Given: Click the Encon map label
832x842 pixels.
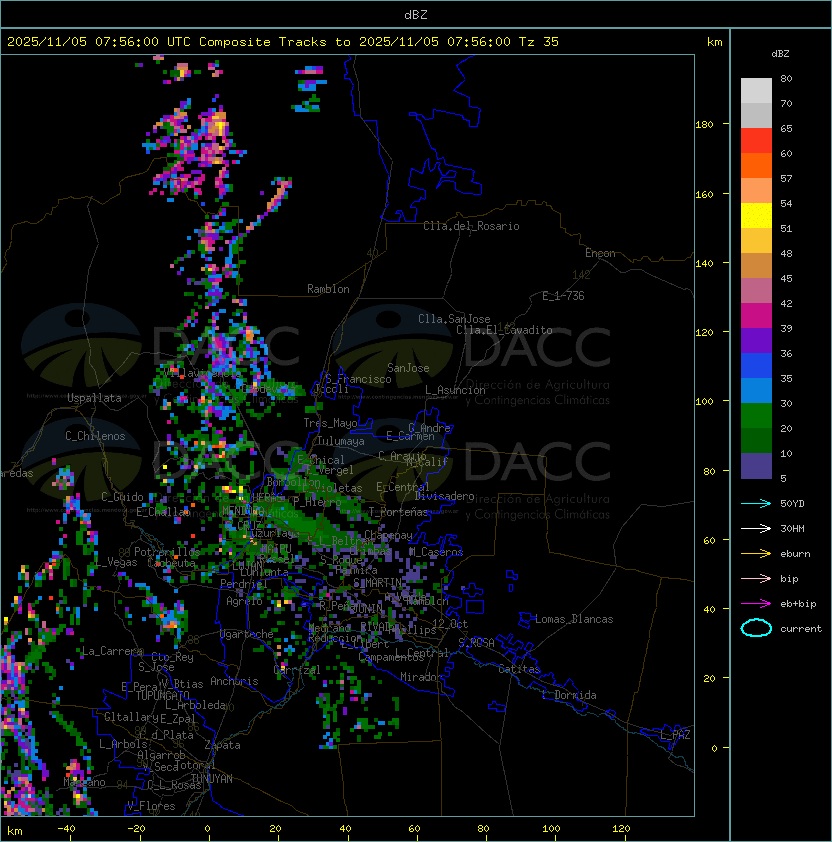Looking at the screenshot, I should coord(600,253).
